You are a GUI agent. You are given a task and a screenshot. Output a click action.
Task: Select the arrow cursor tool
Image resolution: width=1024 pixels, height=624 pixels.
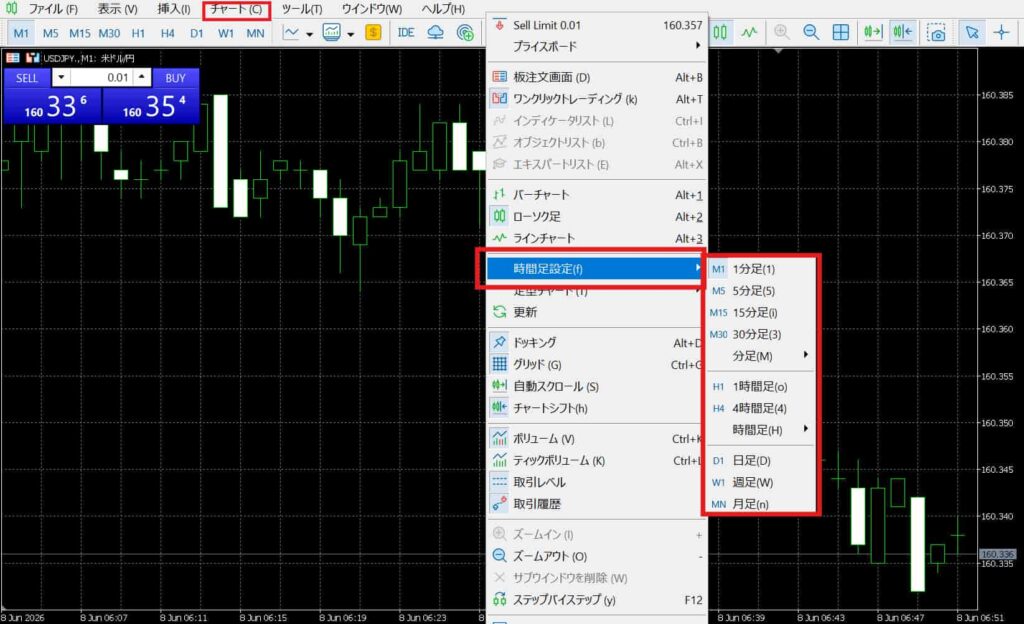(972, 32)
